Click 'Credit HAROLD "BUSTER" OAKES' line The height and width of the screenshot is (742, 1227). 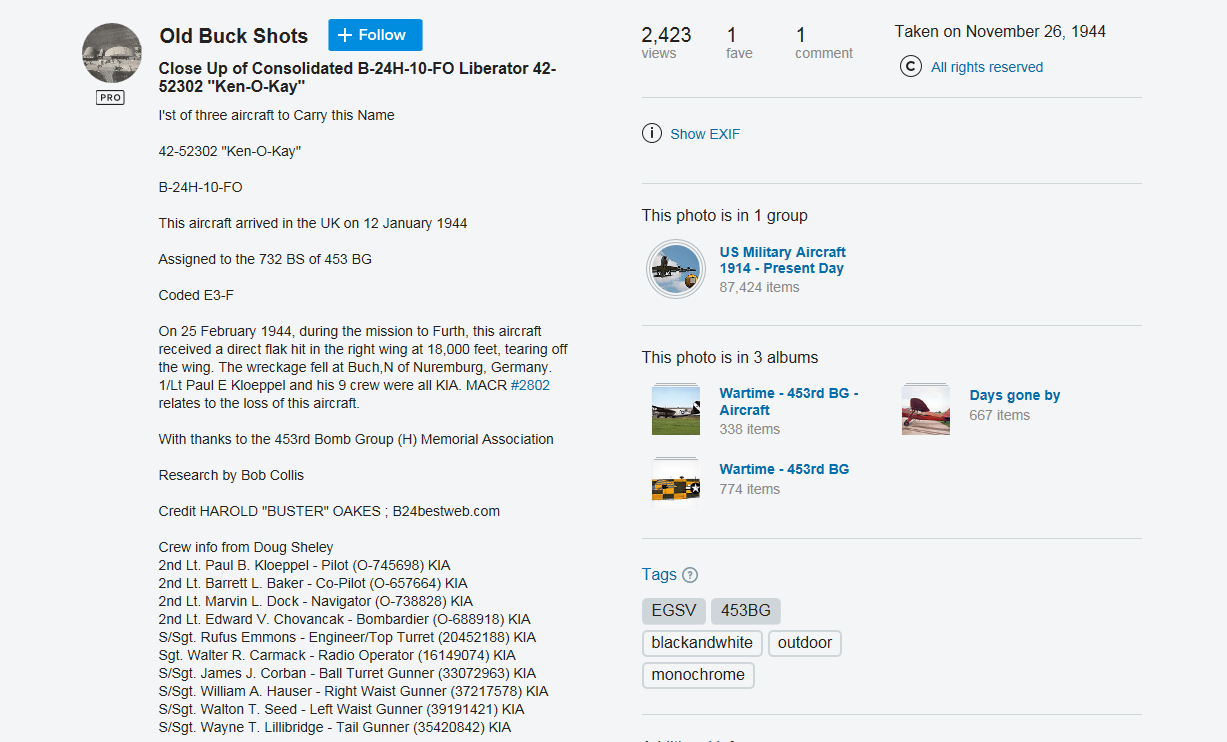point(329,511)
